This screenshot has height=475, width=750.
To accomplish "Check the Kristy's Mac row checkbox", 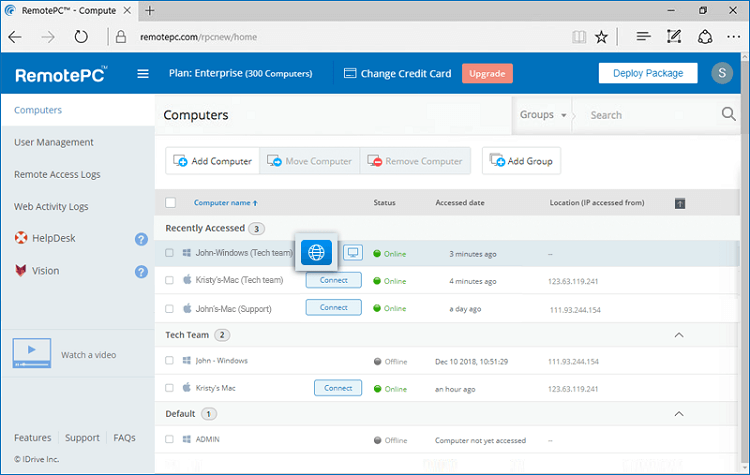I will coord(169,388).
